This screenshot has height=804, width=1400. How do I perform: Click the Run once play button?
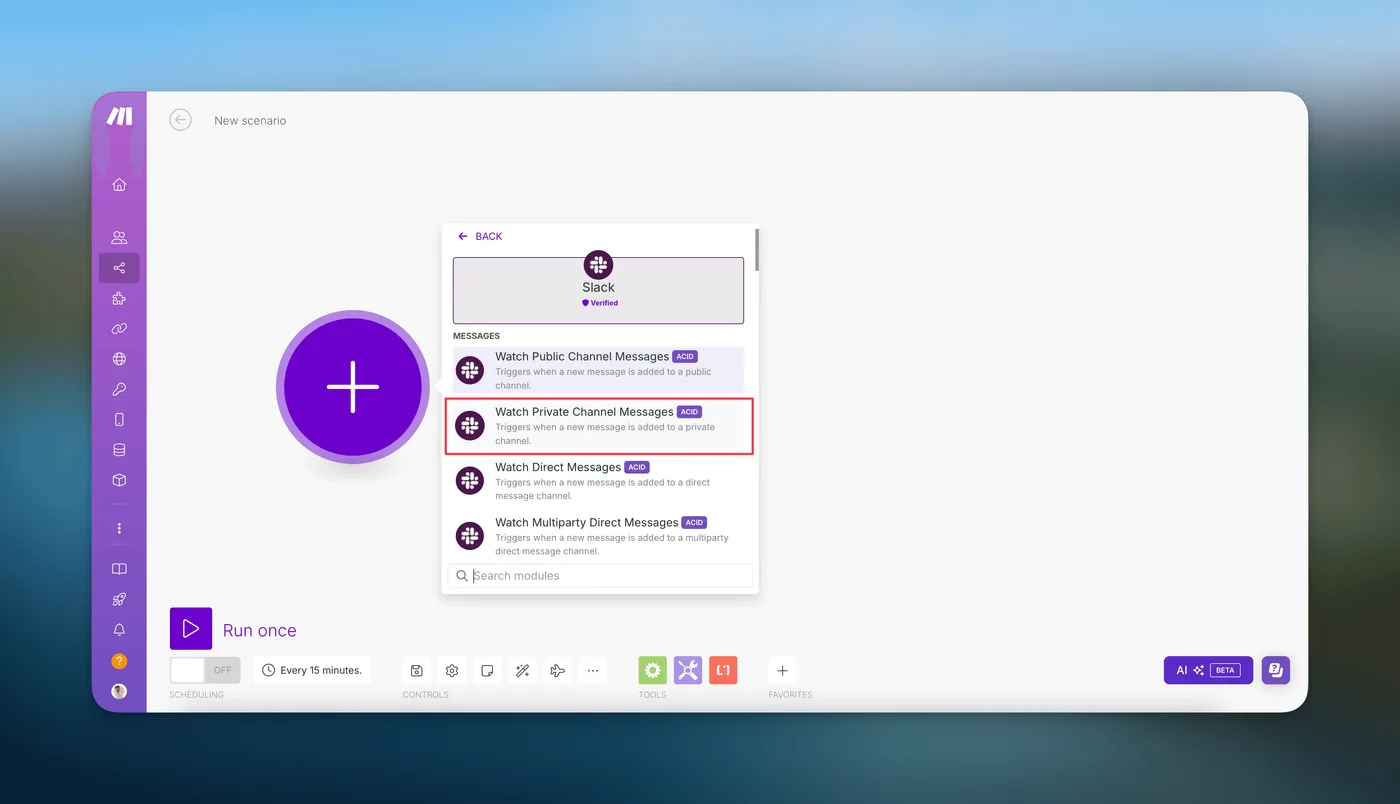point(191,629)
